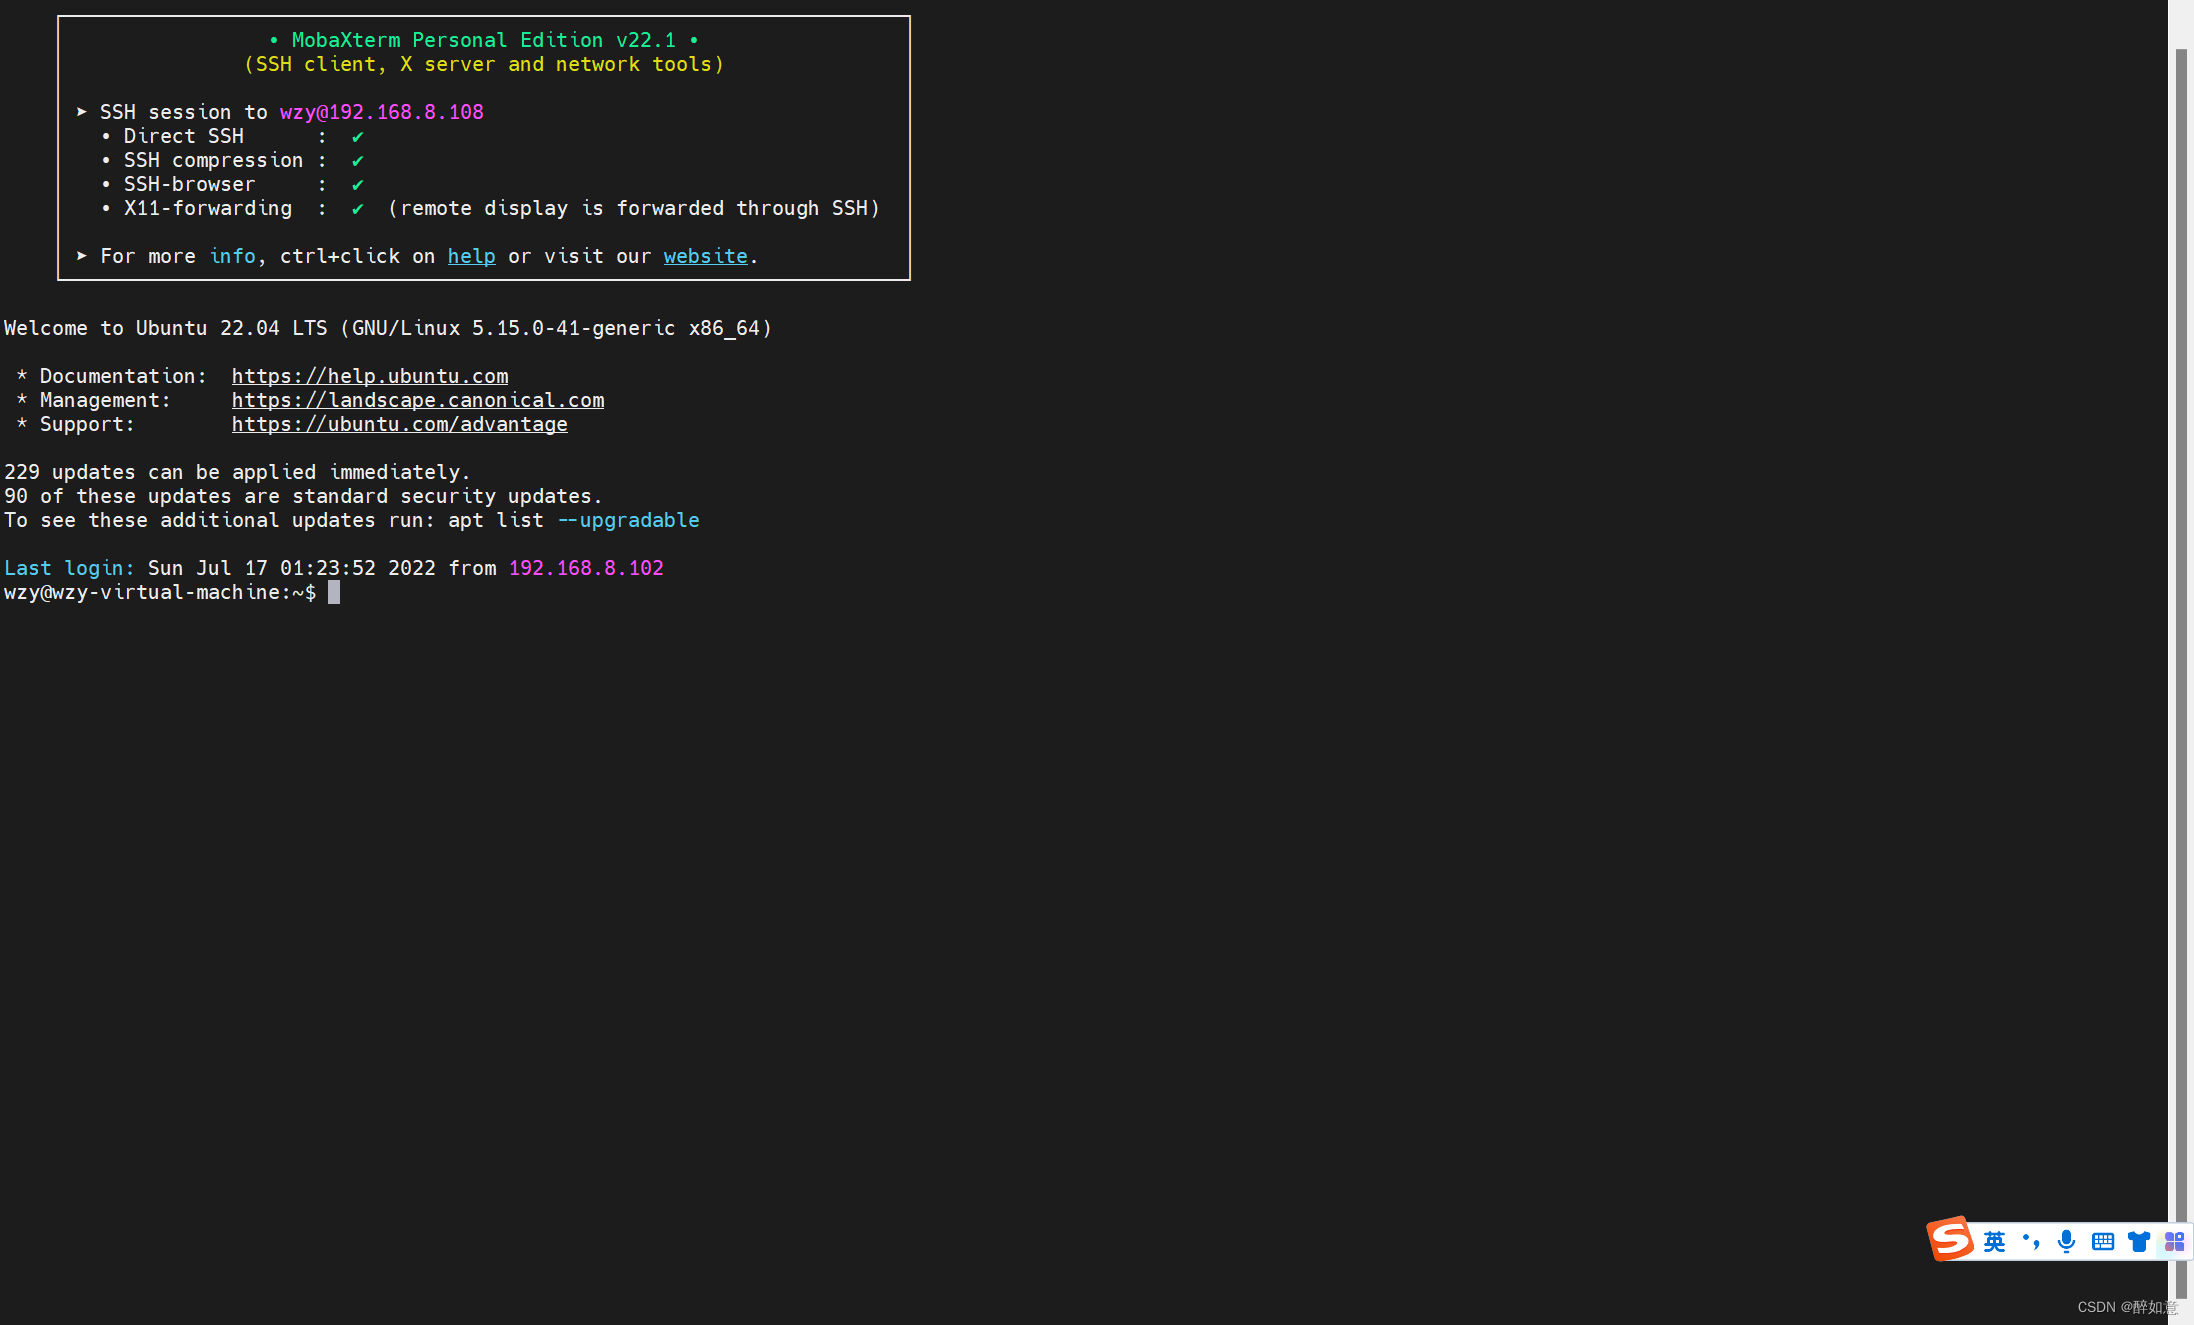
Task: Open the colorful Sogou toolbox grid
Action: (2174, 1242)
